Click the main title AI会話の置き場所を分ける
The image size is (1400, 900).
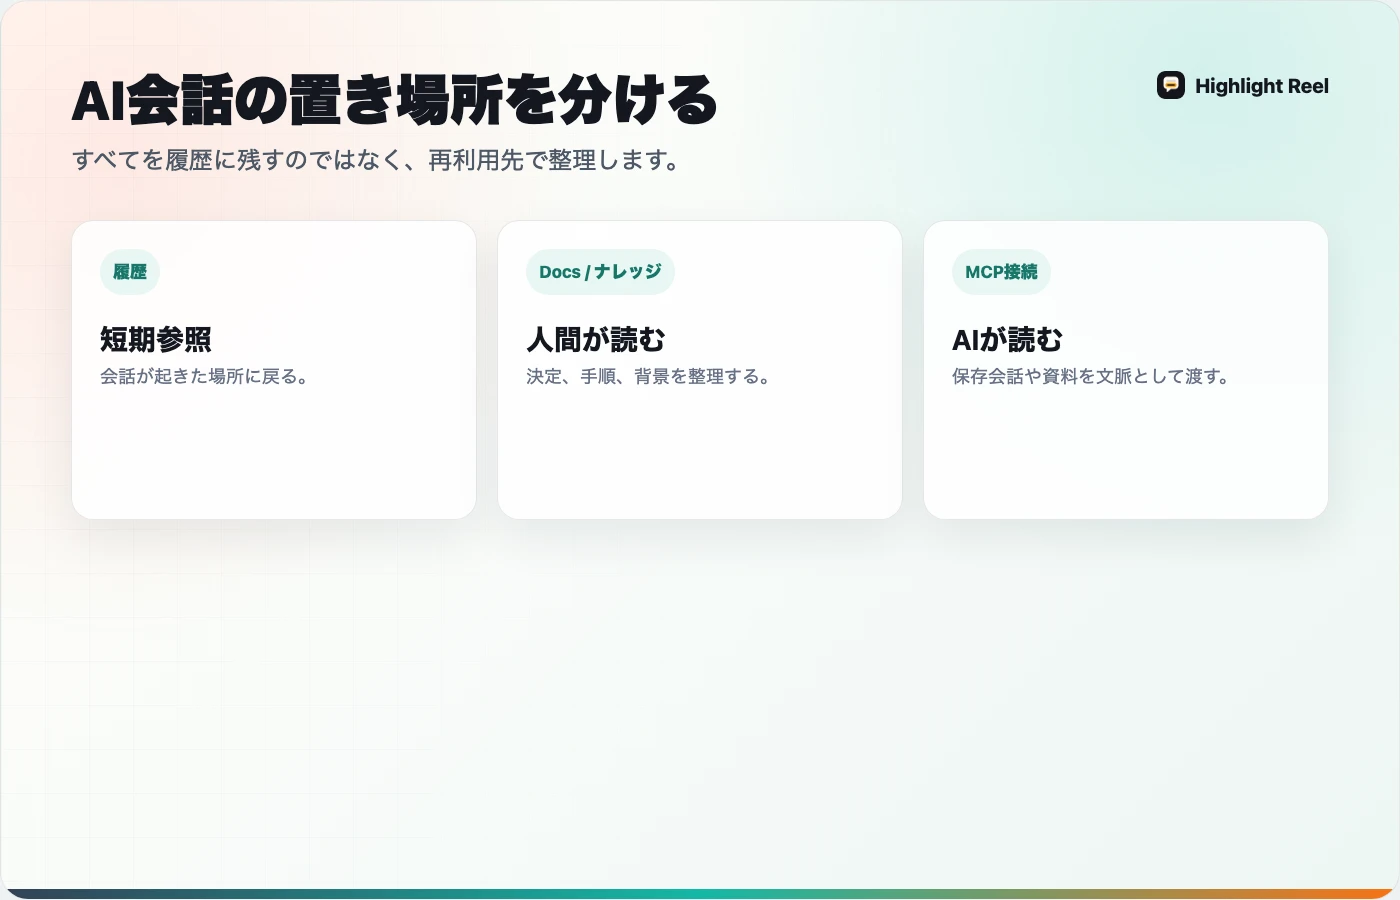(x=395, y=100)
